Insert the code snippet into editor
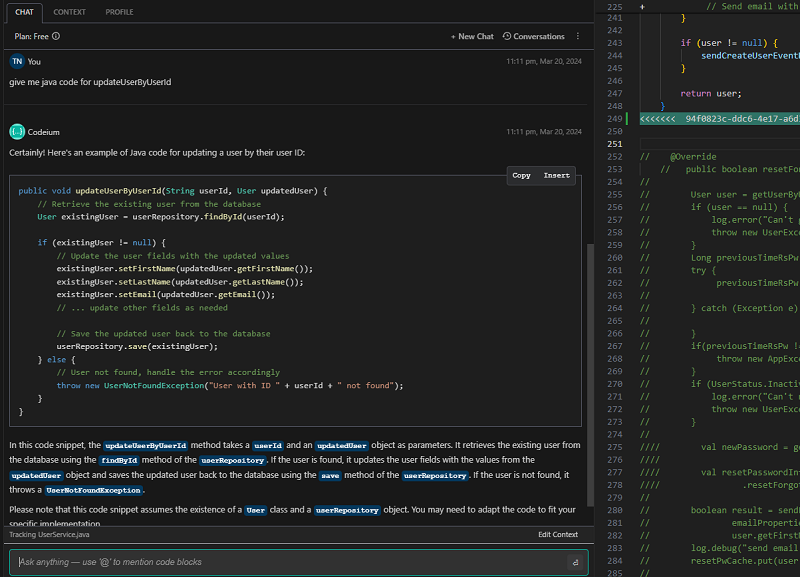The width and height of the screenshot is (800, 577). pos(556,175)
